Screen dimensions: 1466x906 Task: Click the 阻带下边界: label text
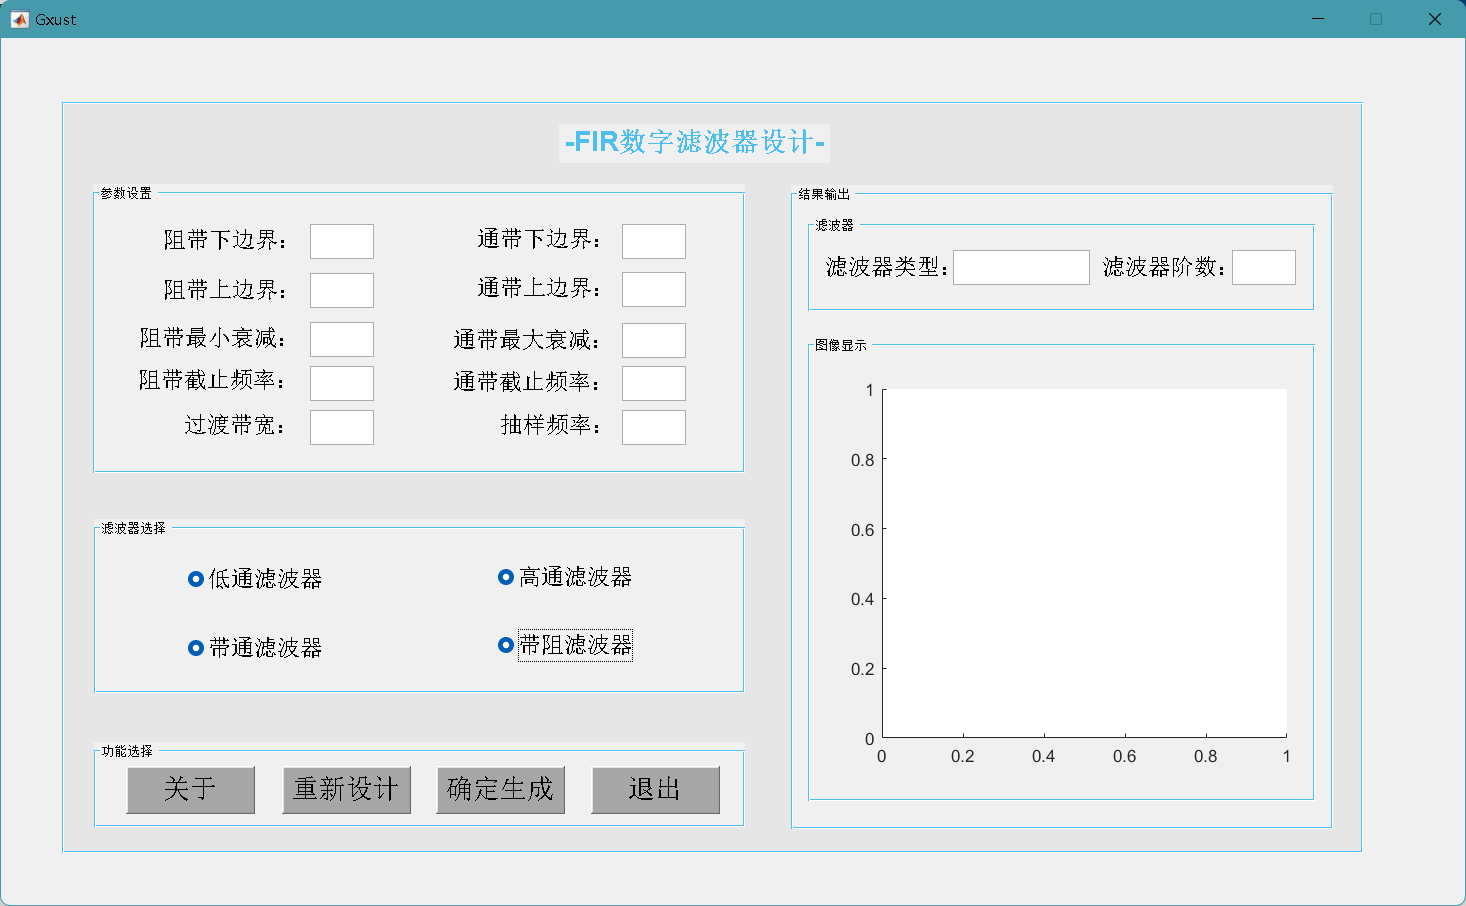(x=226, y=240)
